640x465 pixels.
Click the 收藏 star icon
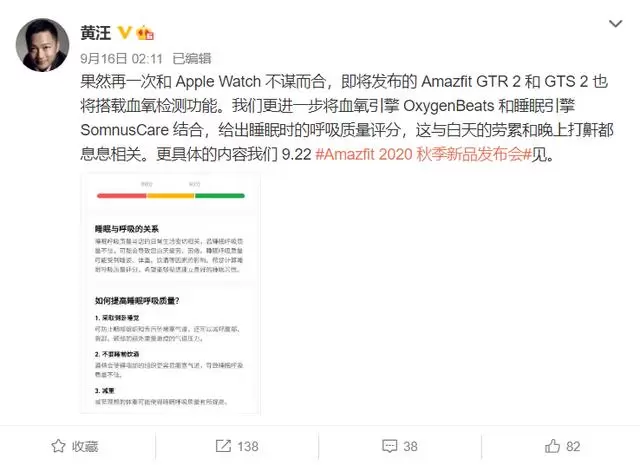pos(58,446)
